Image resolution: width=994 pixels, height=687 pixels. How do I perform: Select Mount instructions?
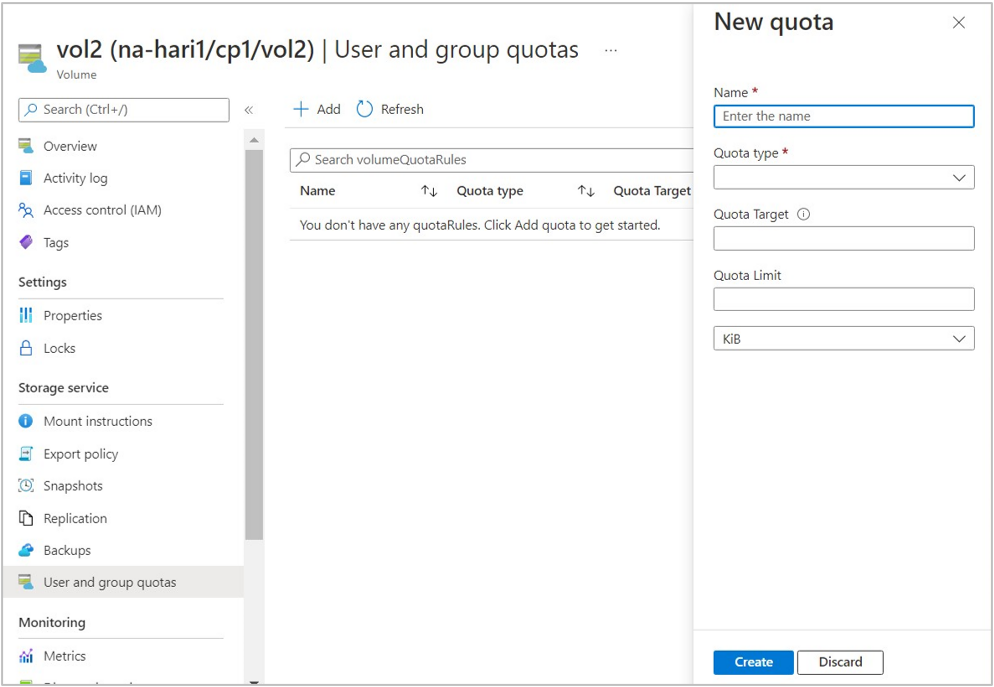(100, 421)
